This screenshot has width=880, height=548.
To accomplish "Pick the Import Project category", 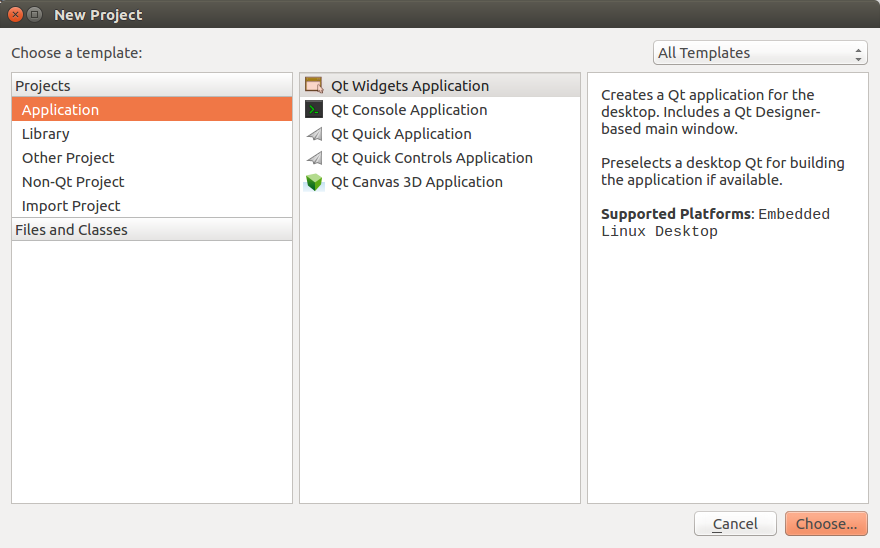I will pos(71,206).
